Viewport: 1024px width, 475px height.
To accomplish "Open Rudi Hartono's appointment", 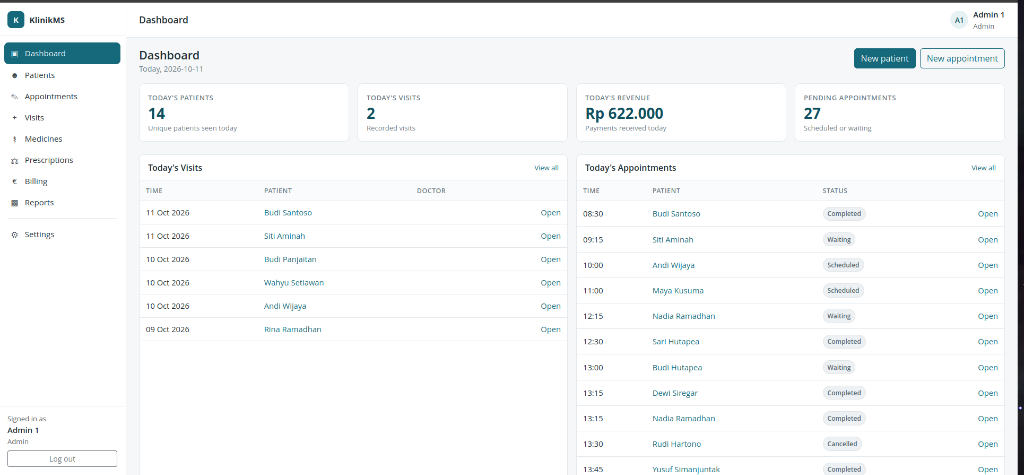I will 987,444.
